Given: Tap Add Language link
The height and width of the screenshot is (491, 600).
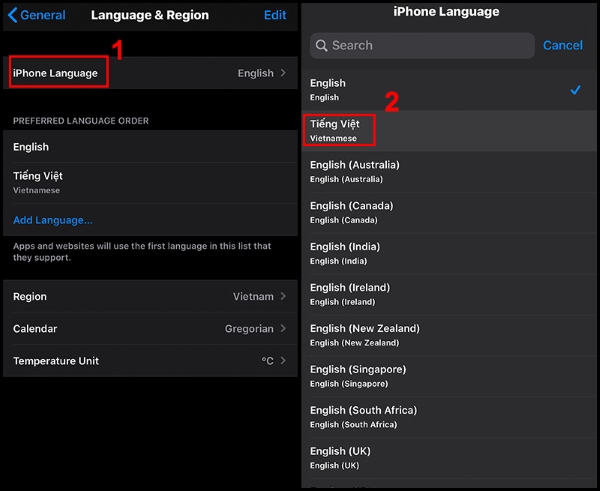Looking at the screenshot, I should pyautogui.click(x=53, y=220).
